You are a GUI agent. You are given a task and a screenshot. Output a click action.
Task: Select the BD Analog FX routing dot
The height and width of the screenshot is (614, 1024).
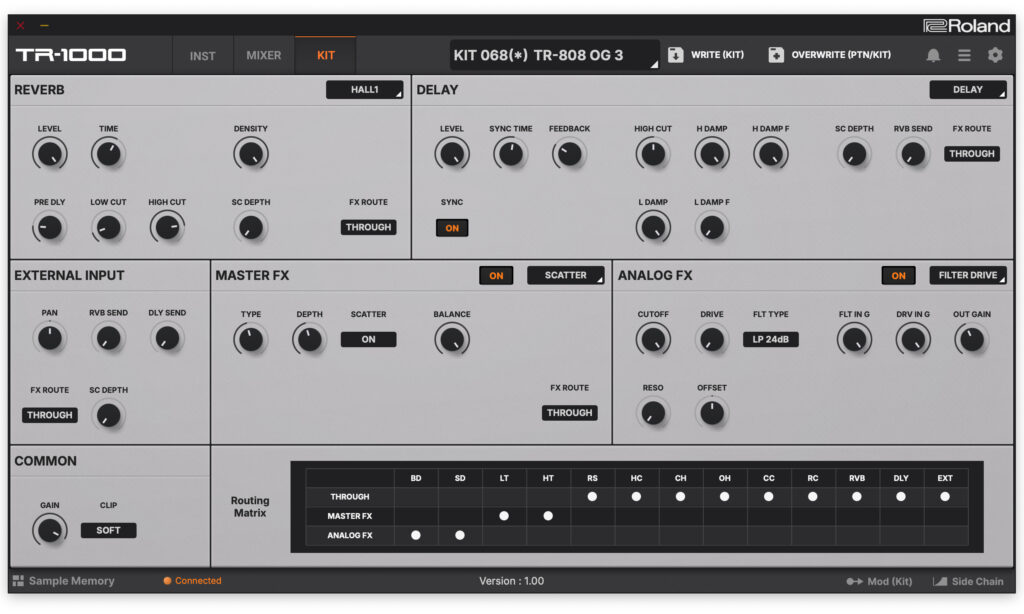tap(416, 536)
